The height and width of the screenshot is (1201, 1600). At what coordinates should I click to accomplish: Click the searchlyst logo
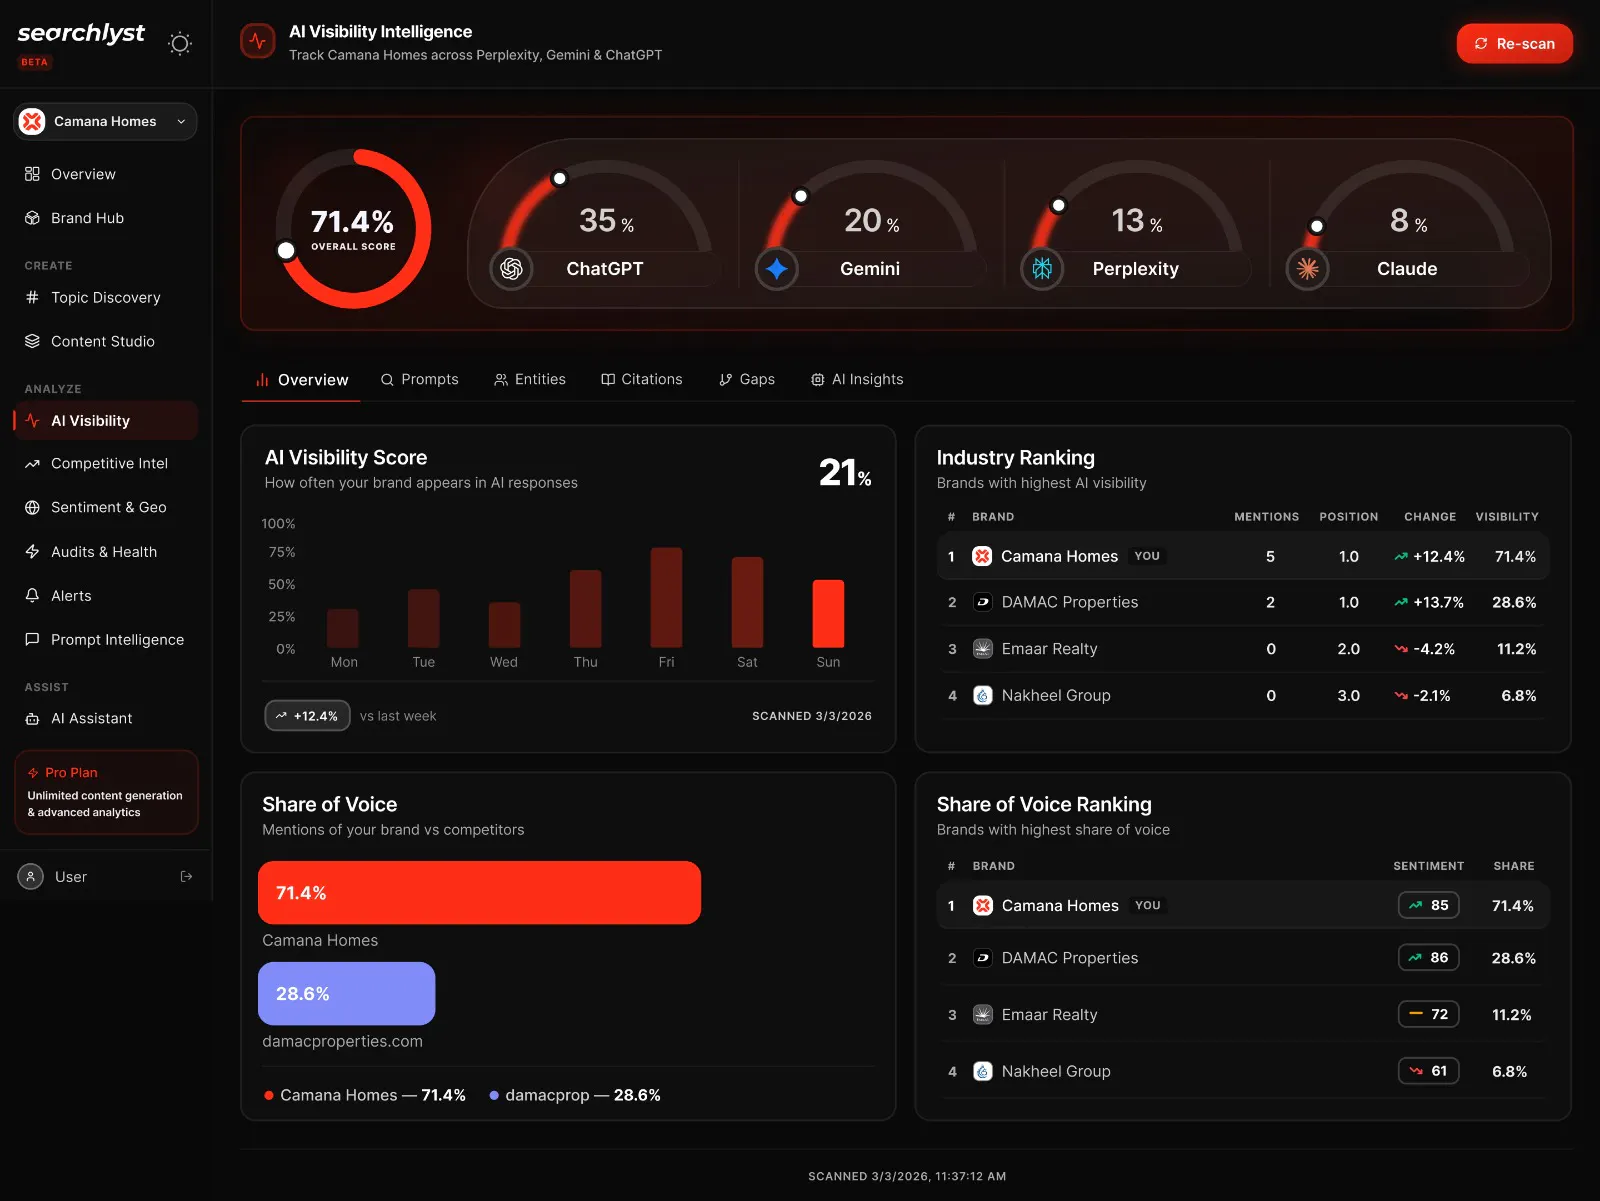[x=81, y=33]
